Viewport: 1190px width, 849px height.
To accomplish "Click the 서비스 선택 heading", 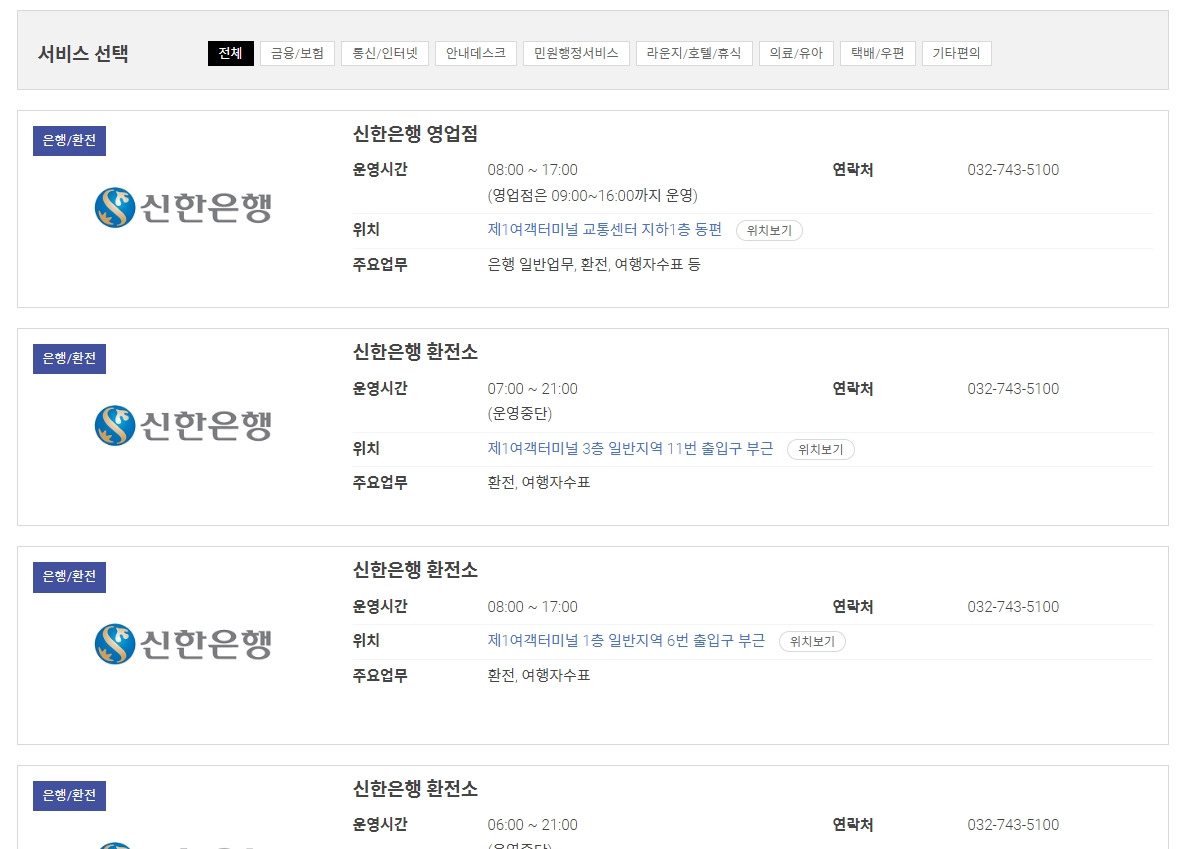I will (x=83, y=54).
